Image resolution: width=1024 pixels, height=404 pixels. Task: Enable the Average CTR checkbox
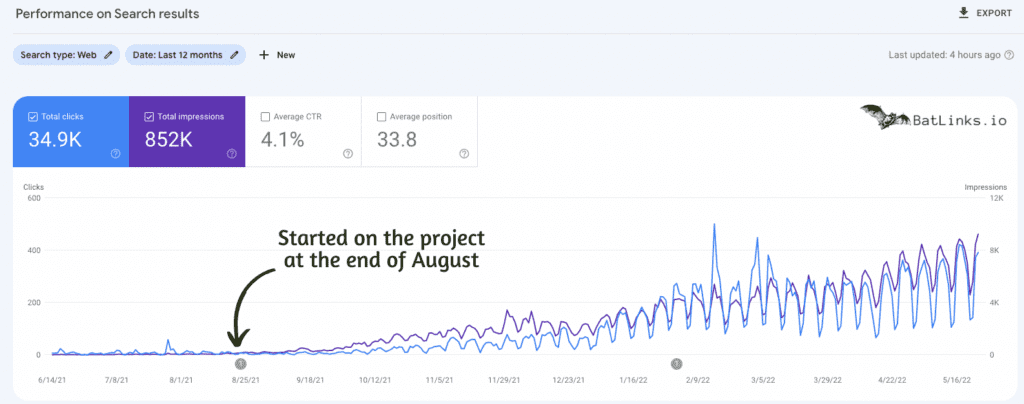(x=265, y=117)
